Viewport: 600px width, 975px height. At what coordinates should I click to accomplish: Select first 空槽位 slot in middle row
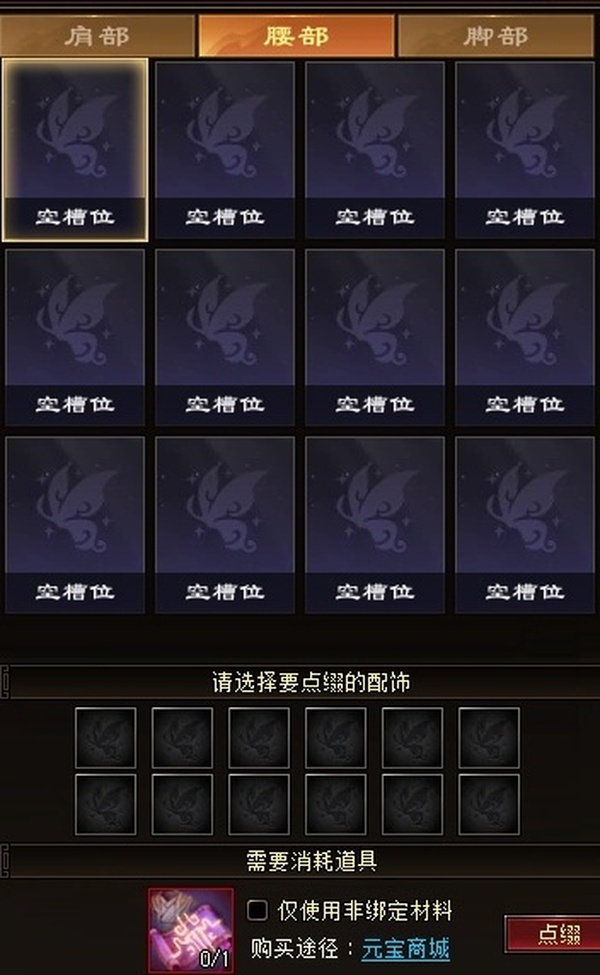tap(75, 338)
